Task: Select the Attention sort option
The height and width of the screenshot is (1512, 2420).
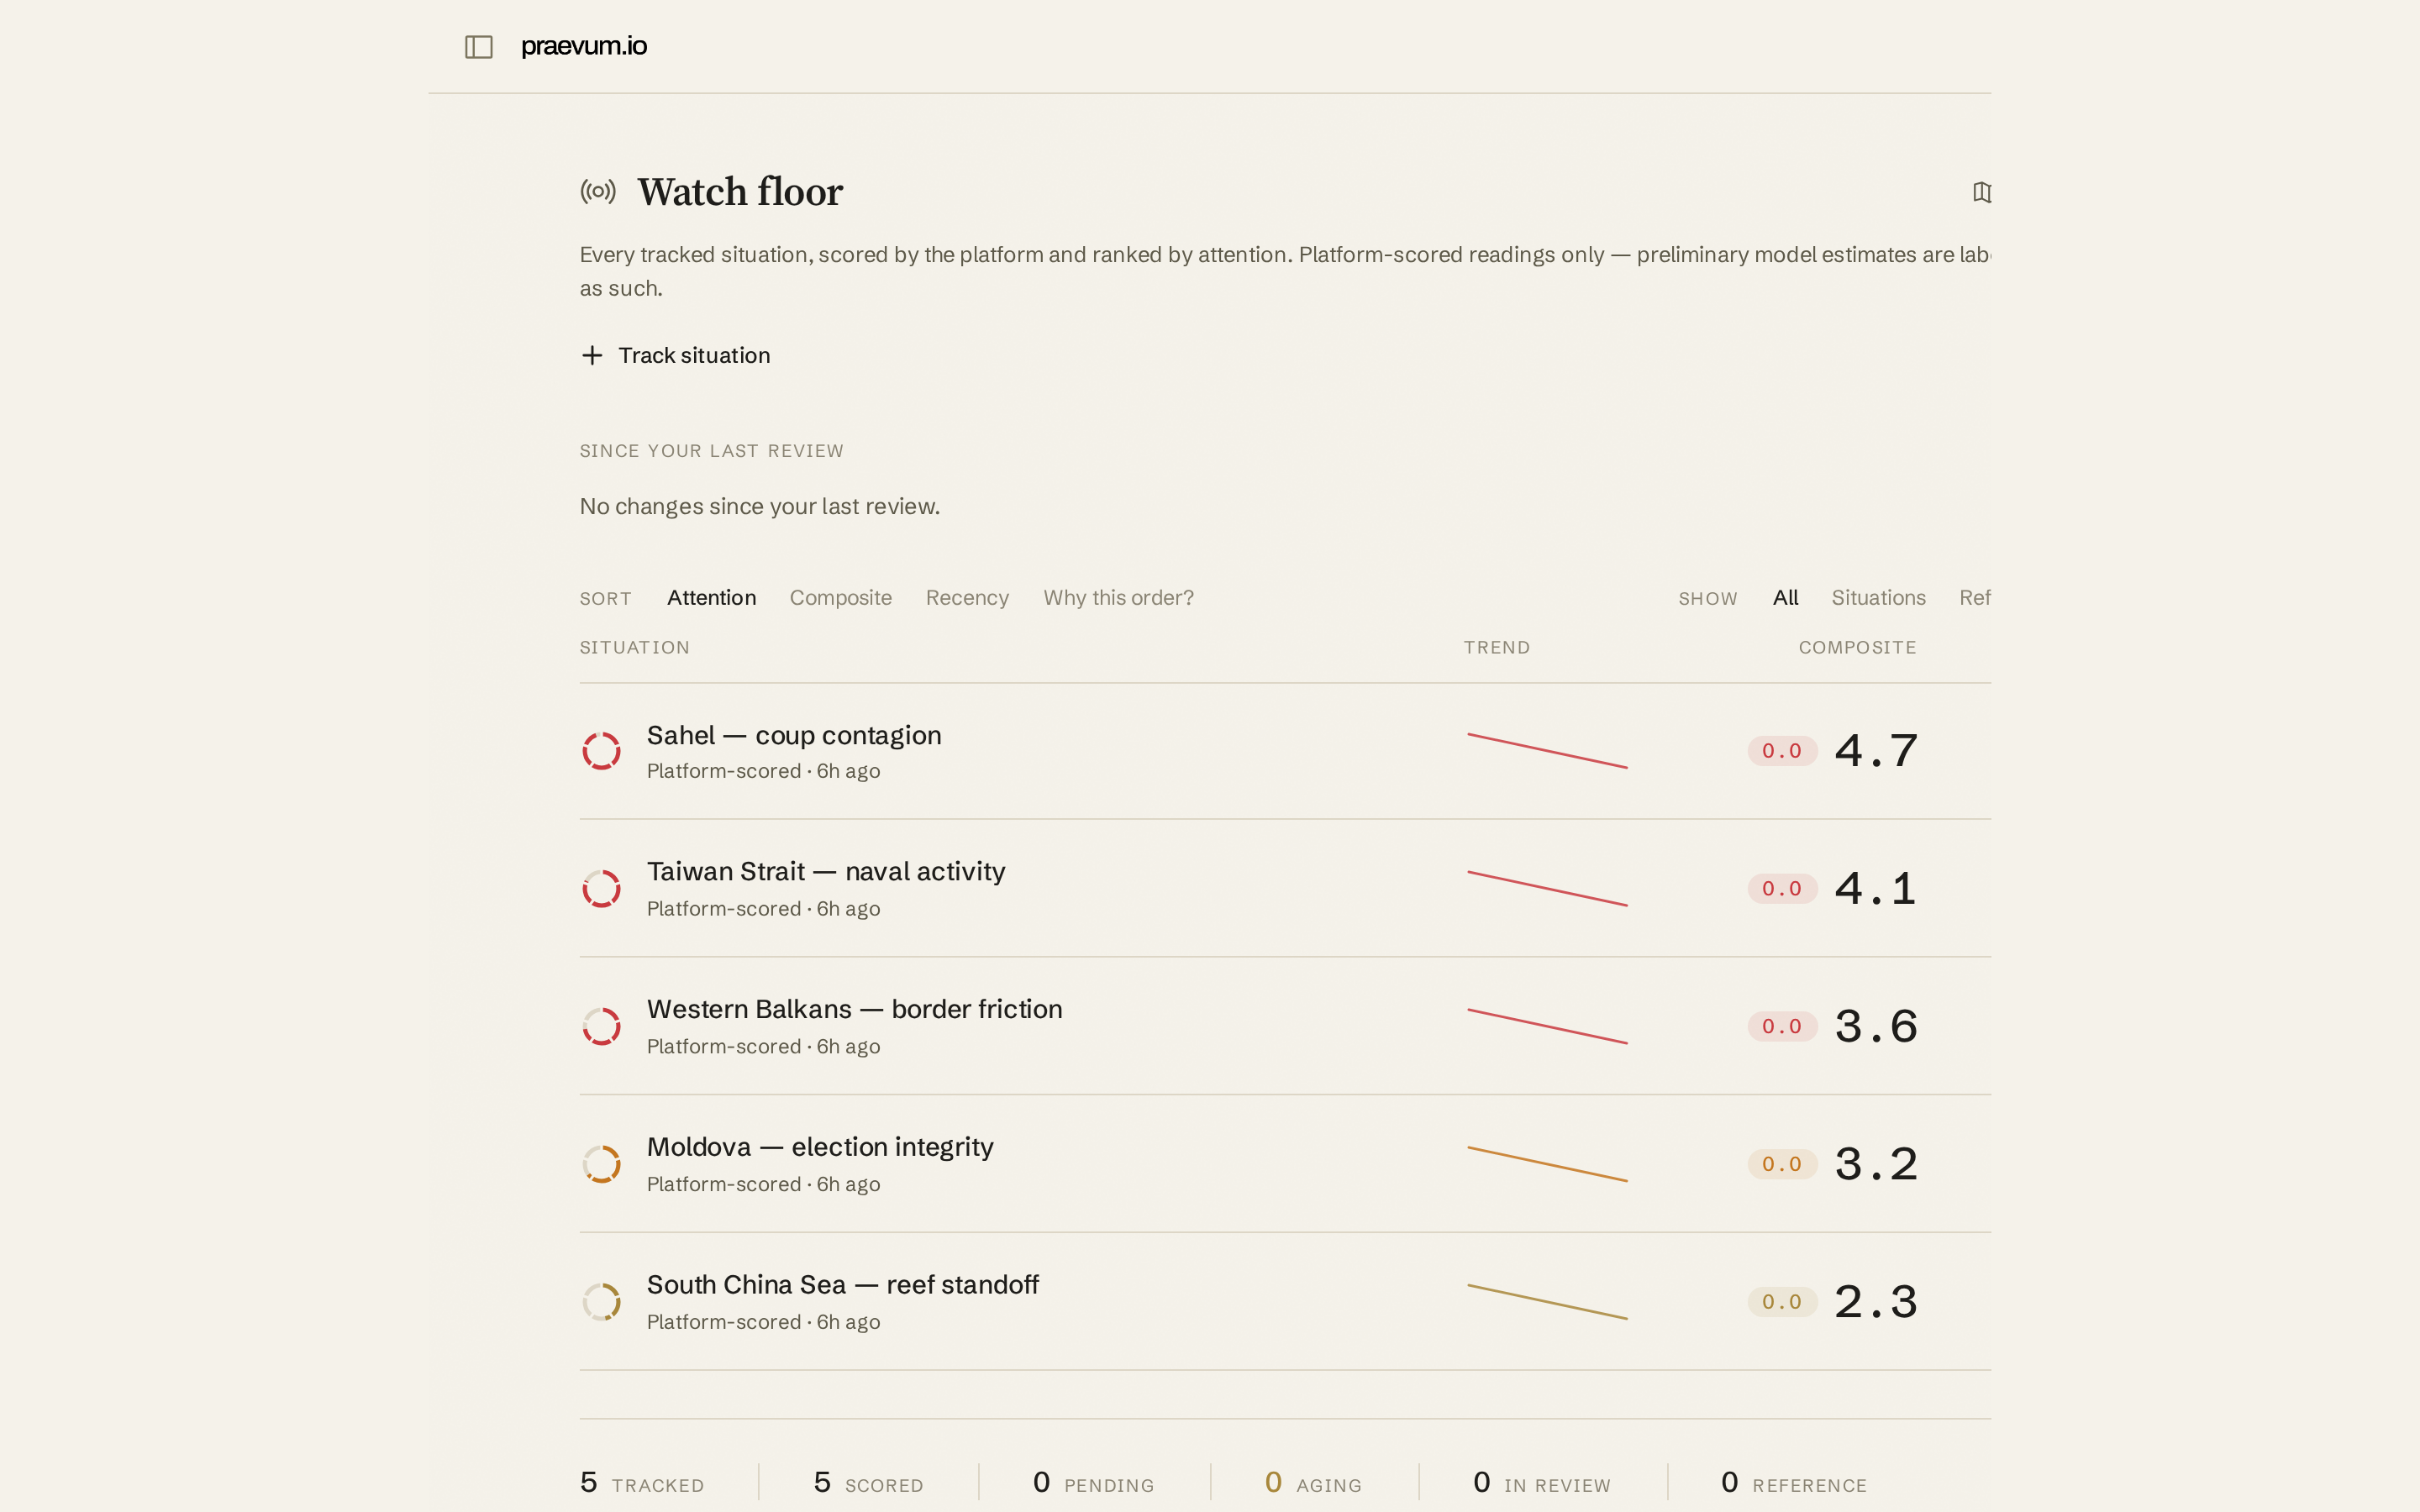Action: (711, 598)
